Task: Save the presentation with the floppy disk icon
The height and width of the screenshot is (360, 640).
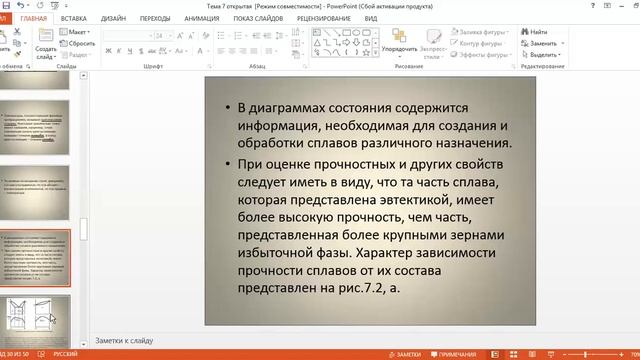Action: [6, 5]
